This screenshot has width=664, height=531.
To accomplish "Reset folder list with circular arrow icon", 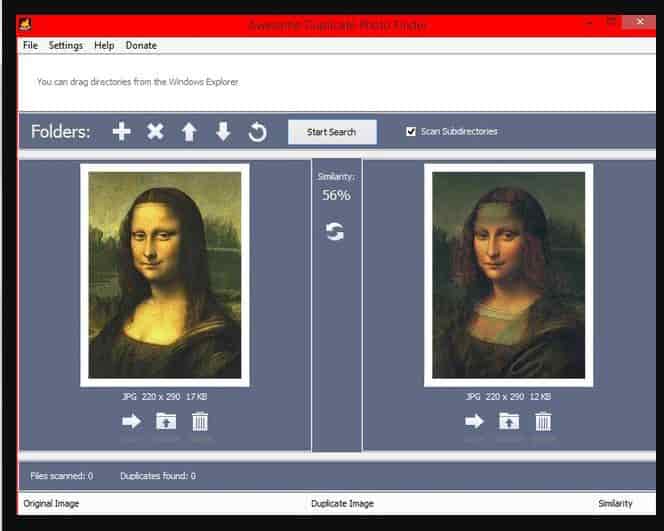I will [257, 132].
